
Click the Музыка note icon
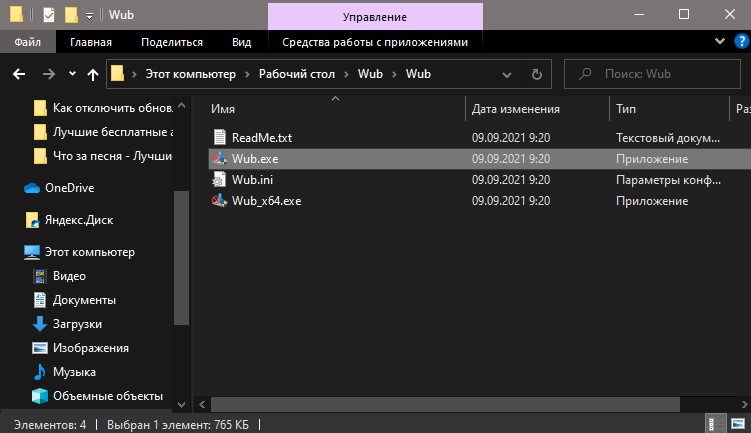coord(40,372)
